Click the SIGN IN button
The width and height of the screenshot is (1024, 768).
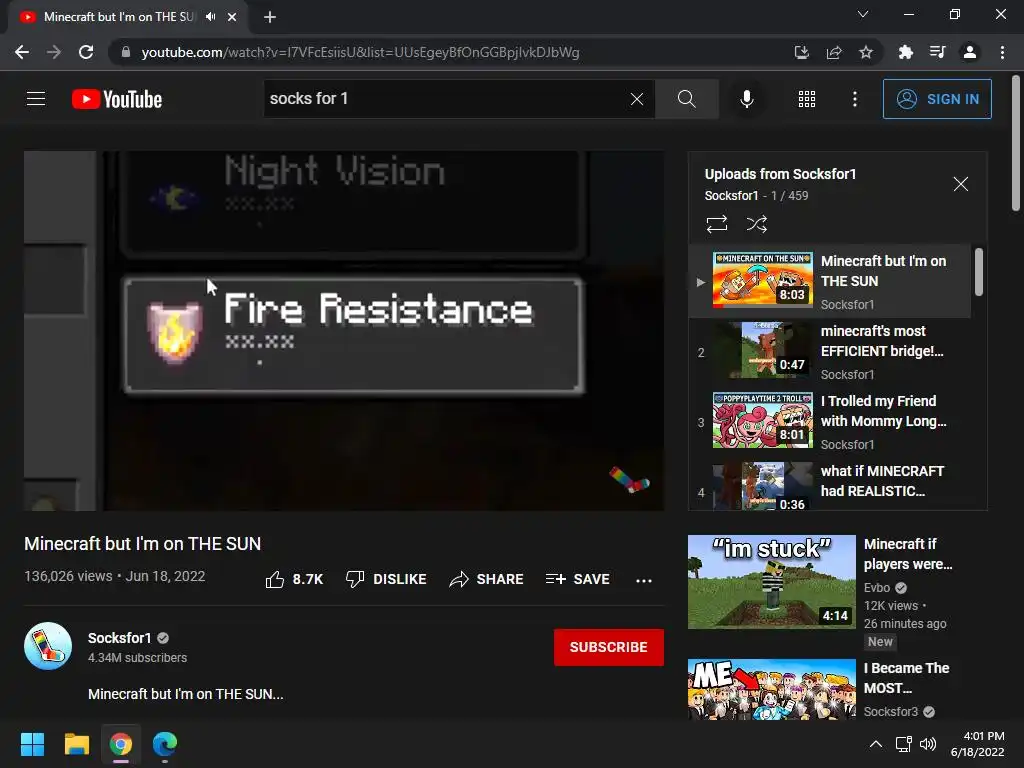point(937,99)
